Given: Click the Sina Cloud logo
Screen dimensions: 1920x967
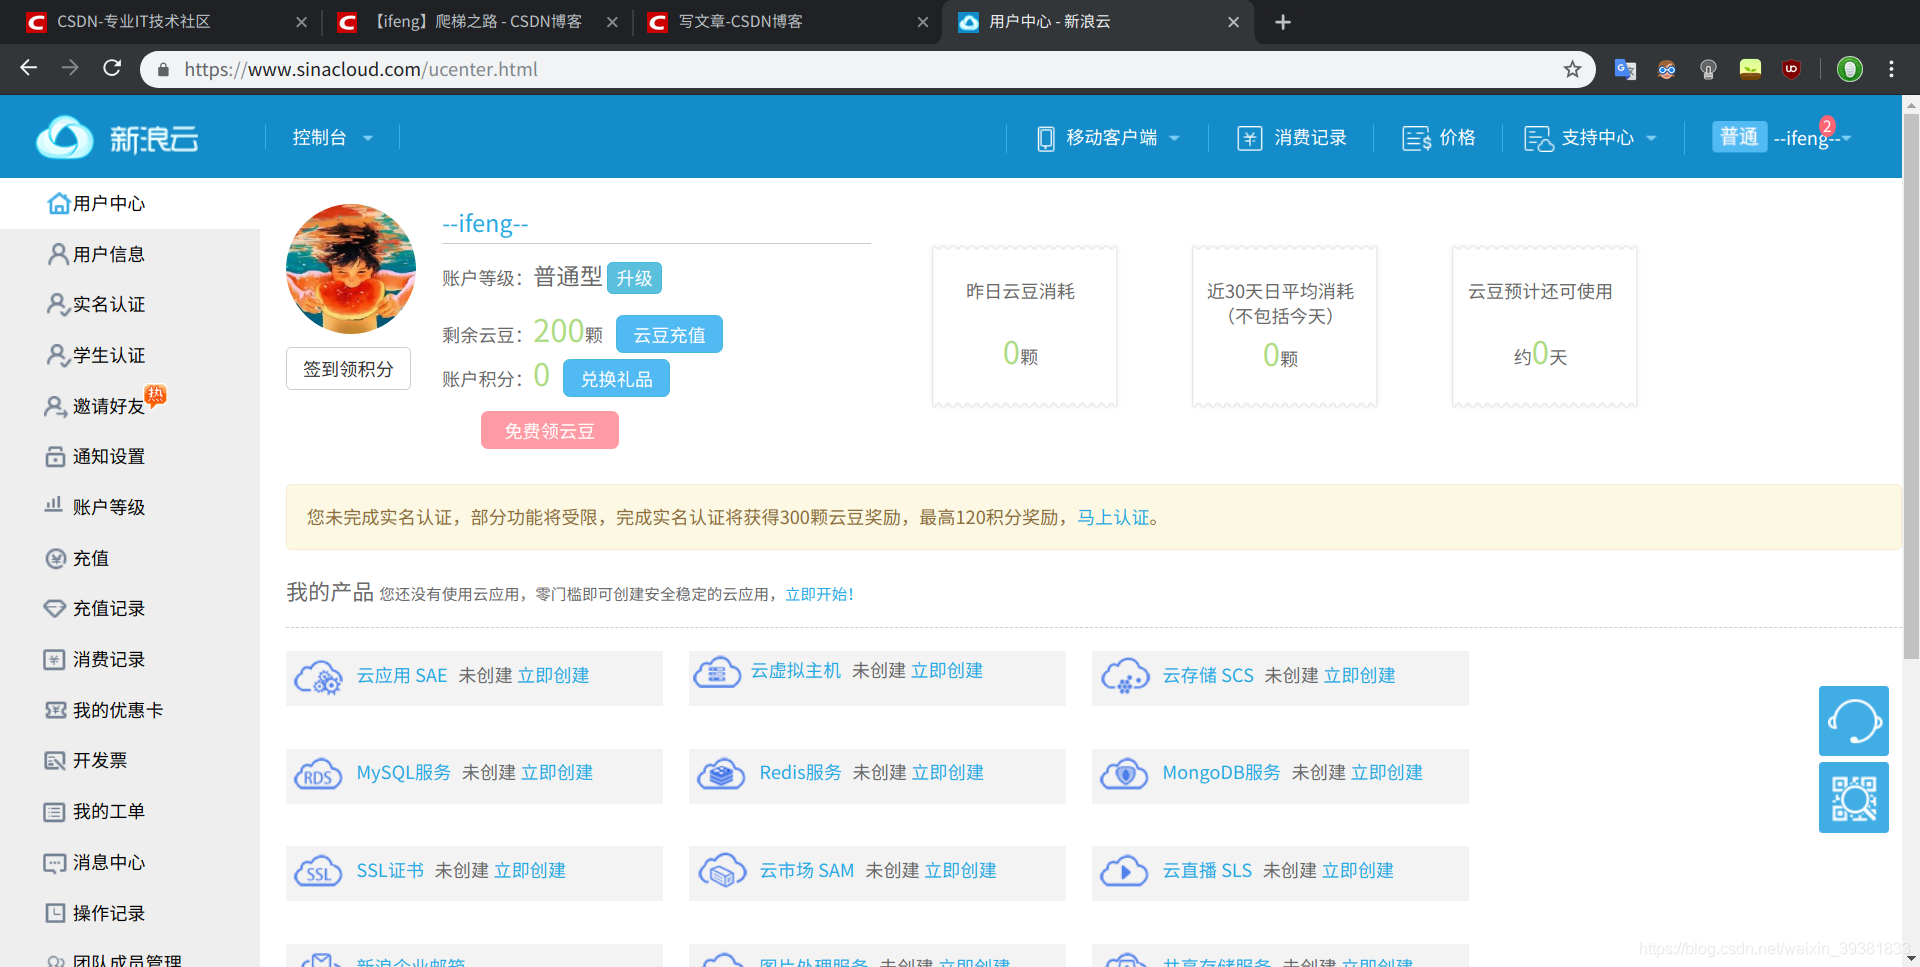Looking at the screenshot, I should coord(117,137).
